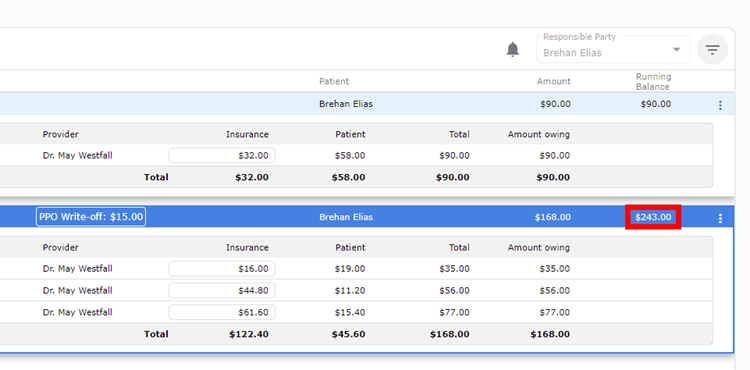Click the $122.40 insurance total
The height and width of the screenshot is (370, 750).
tap(249, 334)
